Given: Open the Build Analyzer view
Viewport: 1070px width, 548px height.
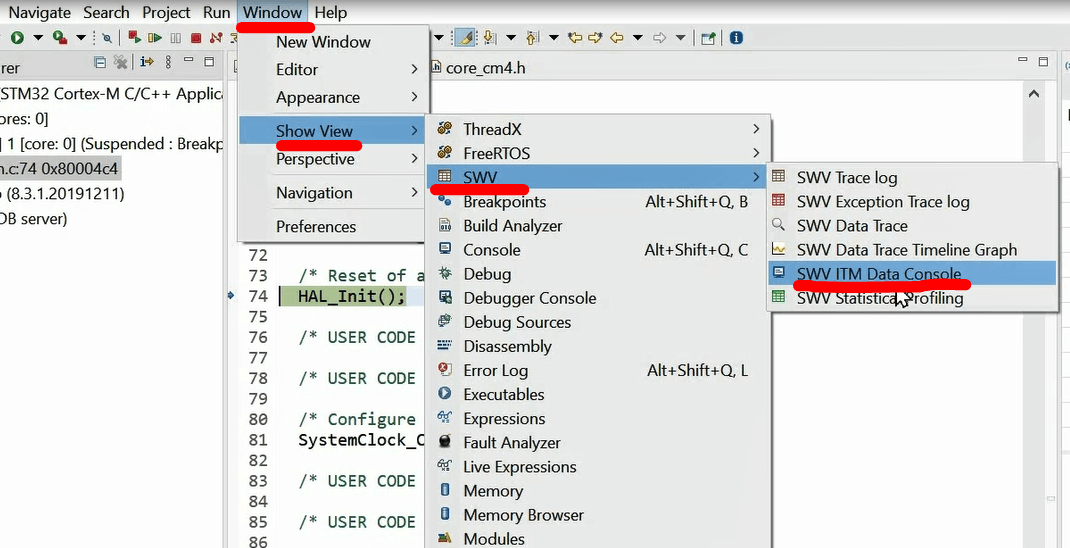Looking at the screenshot, I should pos(598,226).
